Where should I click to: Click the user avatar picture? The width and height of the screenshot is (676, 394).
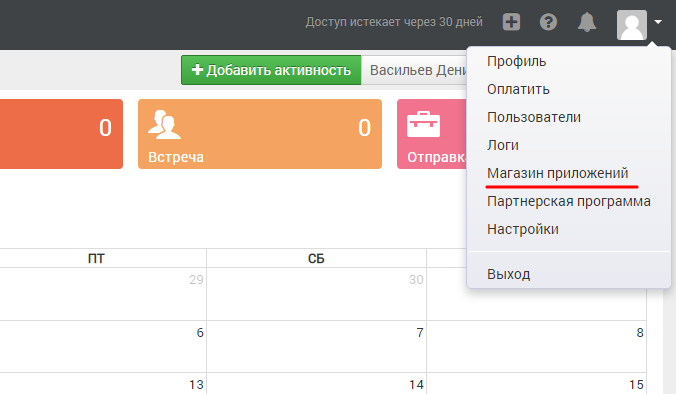(x=632, y=25)
